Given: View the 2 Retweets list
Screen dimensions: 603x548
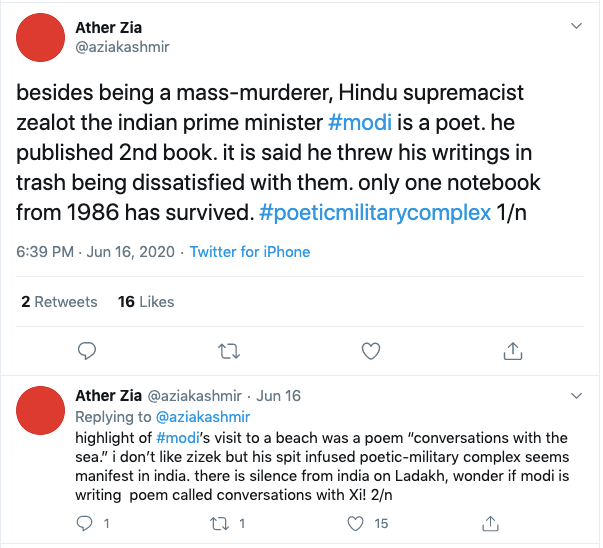Looking at the screenshot, I should point(60,301).
